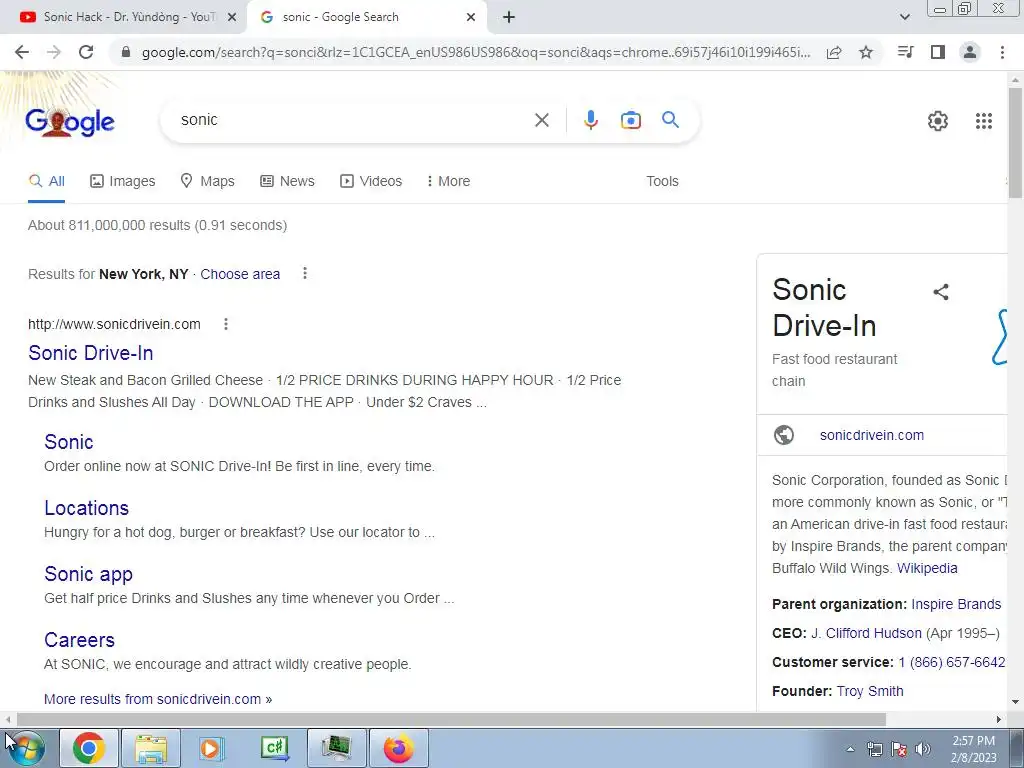Open the Windows Start menu
1024x768 pixels.
coord(26,748)
